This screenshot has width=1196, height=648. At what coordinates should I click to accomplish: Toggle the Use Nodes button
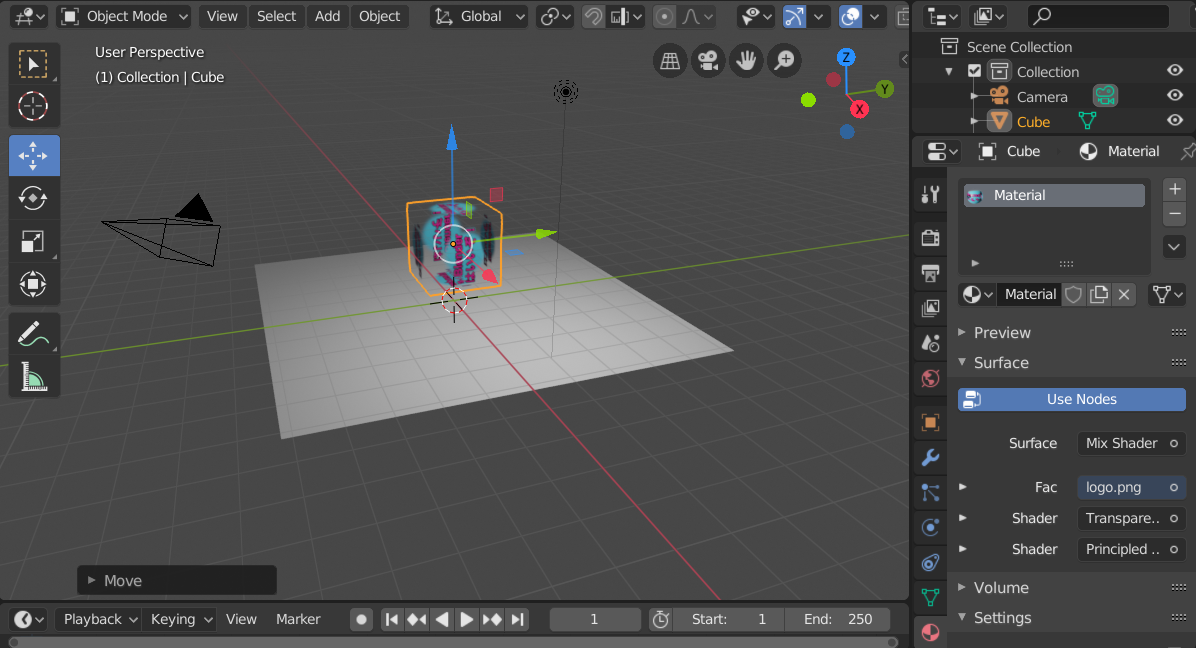click(1072, 399)
